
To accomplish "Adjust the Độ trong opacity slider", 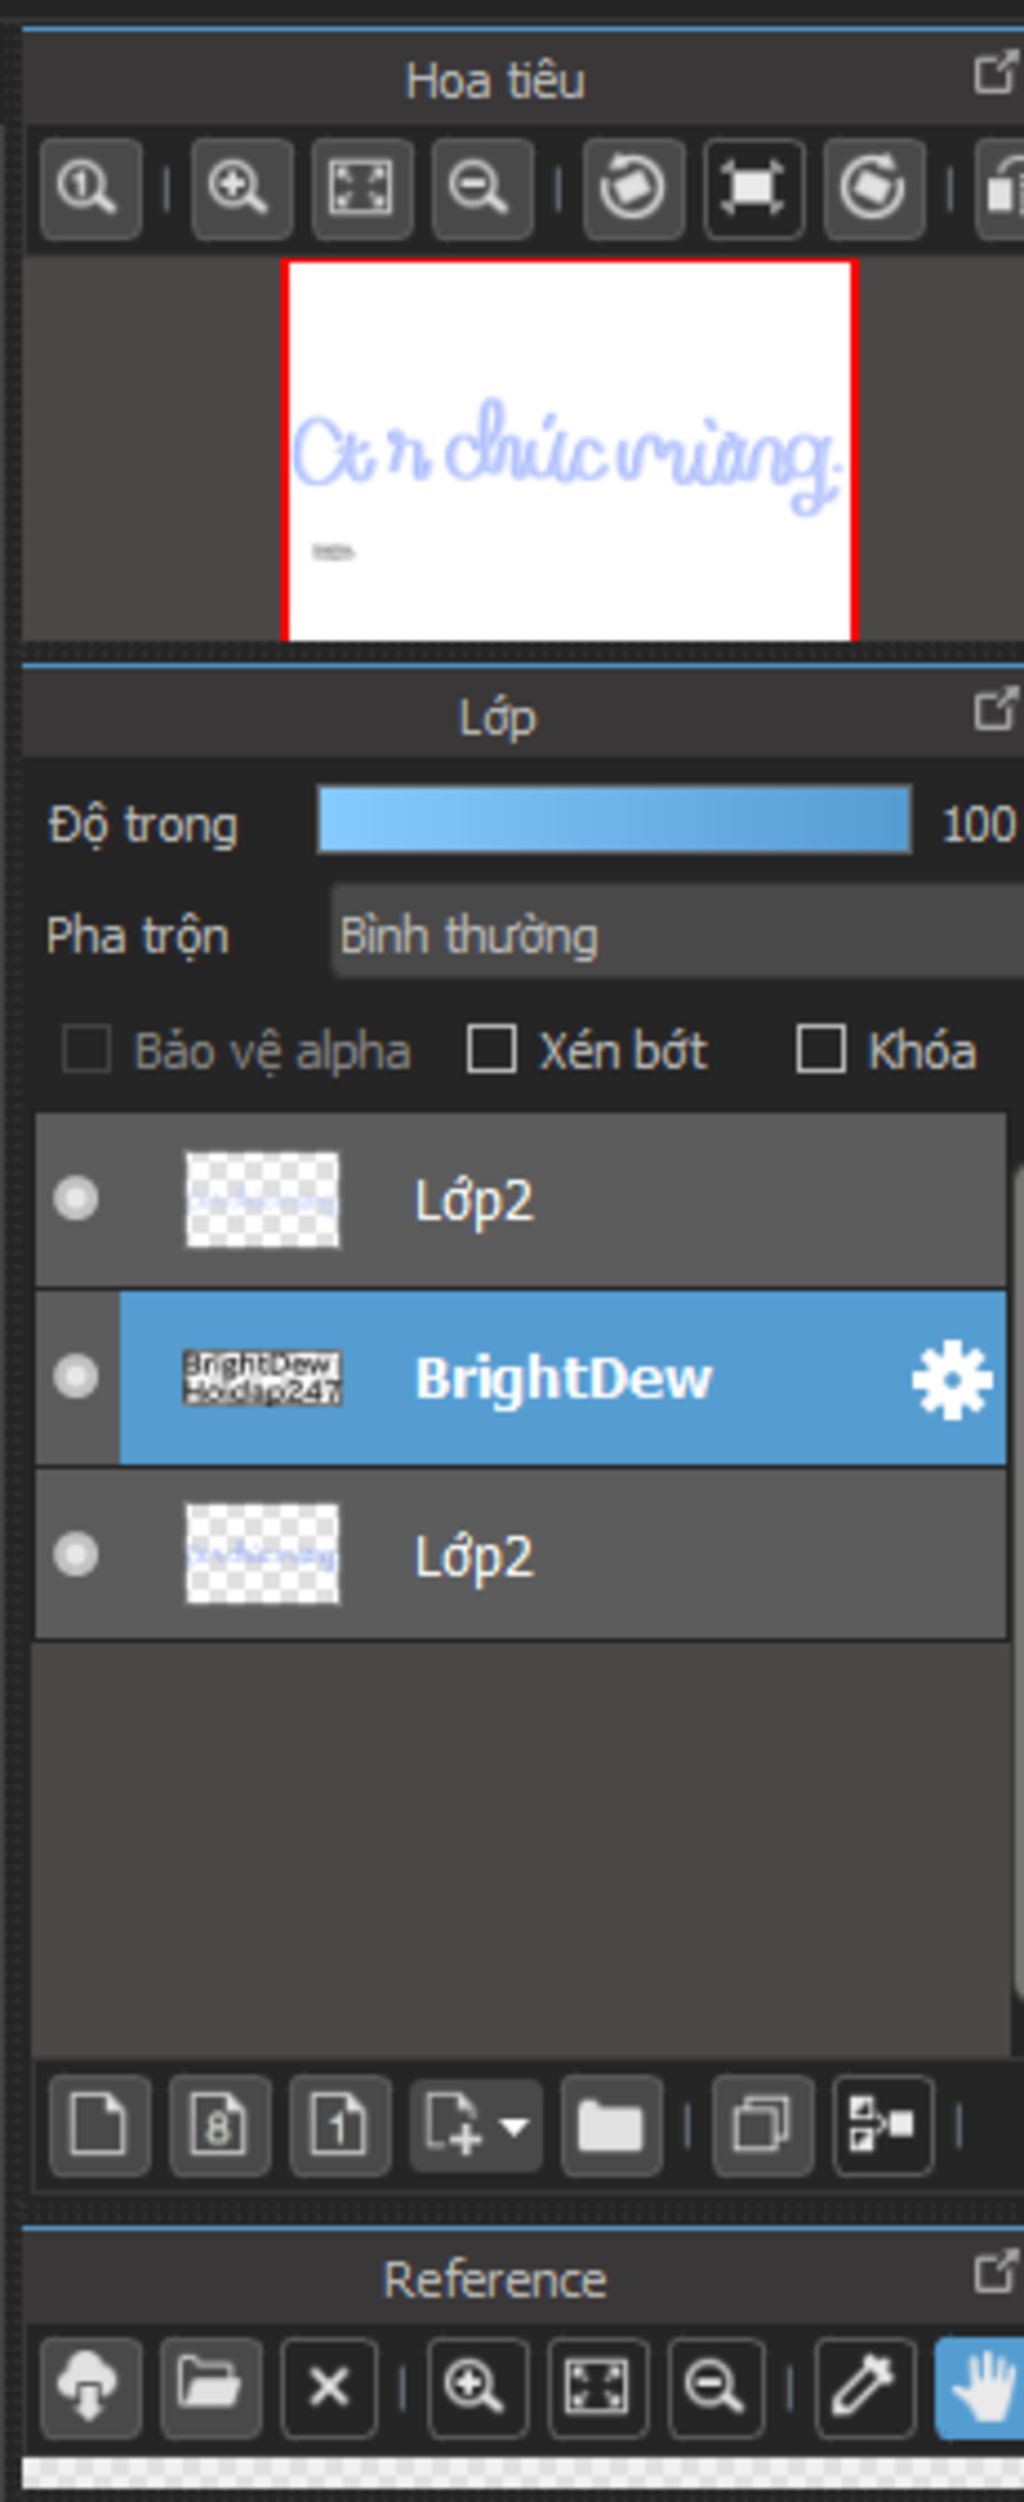I will (x=613, y=820).
